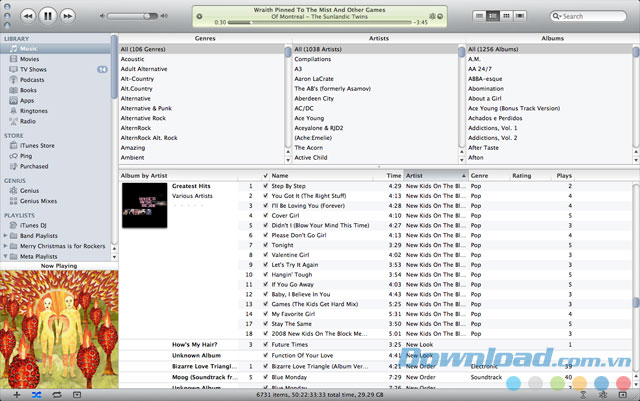The height and width of the screenshot is (401, 640).
Task: Uncheck the Cover Girl song
Action: [x=265, y=216]
